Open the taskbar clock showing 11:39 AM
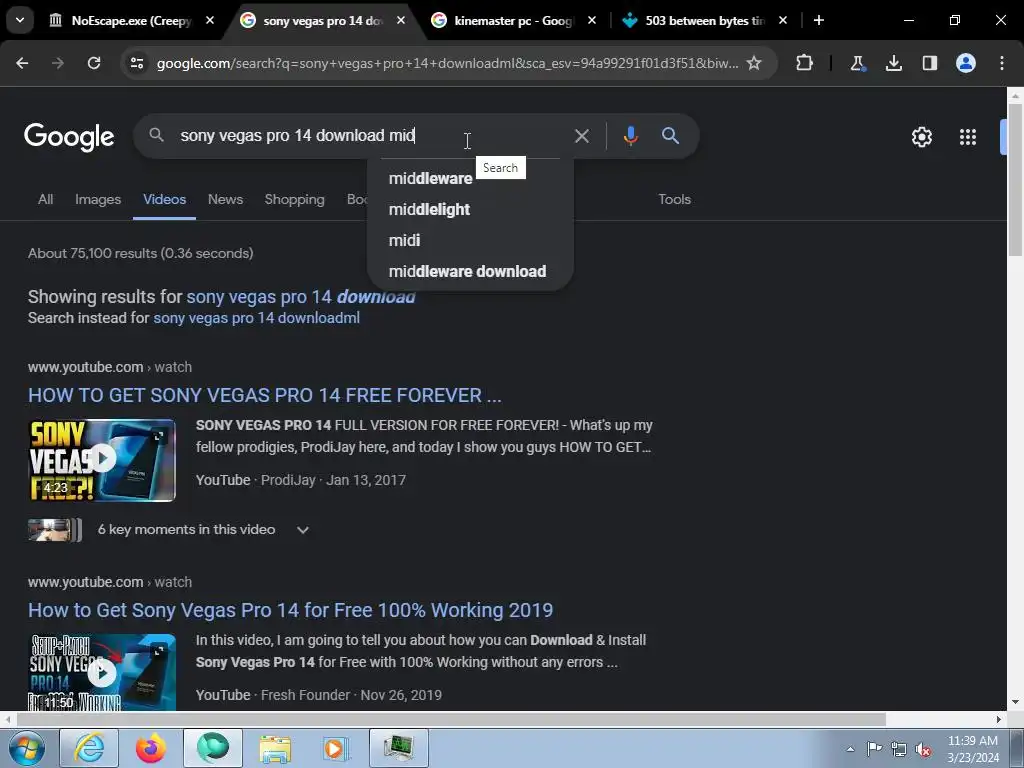This screenshot has height=768, width=1024. 973,749
